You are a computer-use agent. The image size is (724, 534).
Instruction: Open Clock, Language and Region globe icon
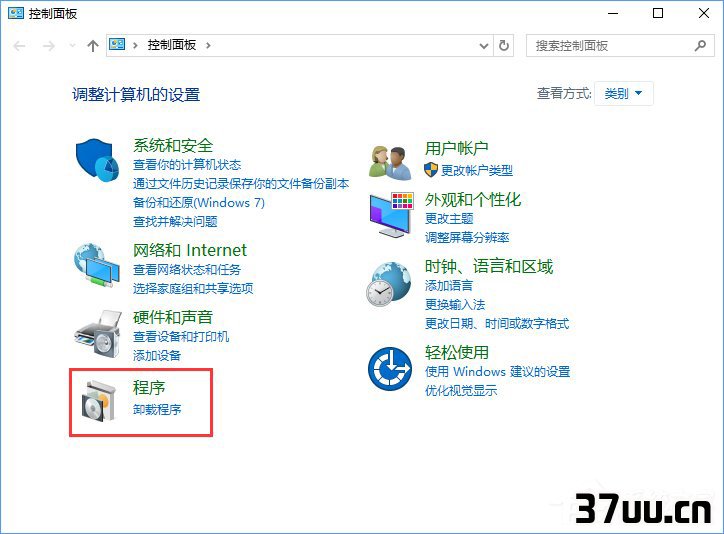(x=388, y=284)
